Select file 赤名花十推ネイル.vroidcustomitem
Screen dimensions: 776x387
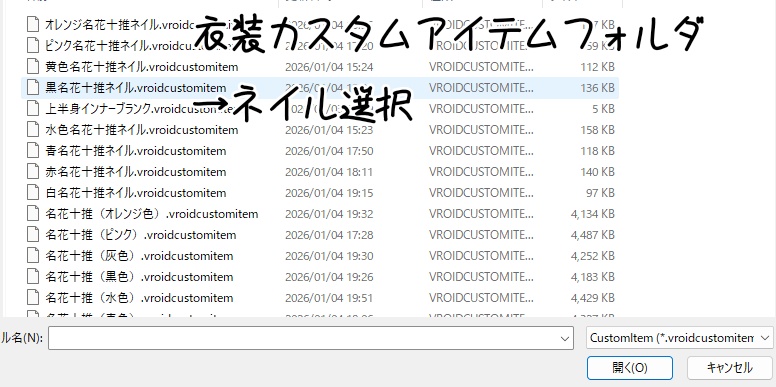(x=136, y=172)
